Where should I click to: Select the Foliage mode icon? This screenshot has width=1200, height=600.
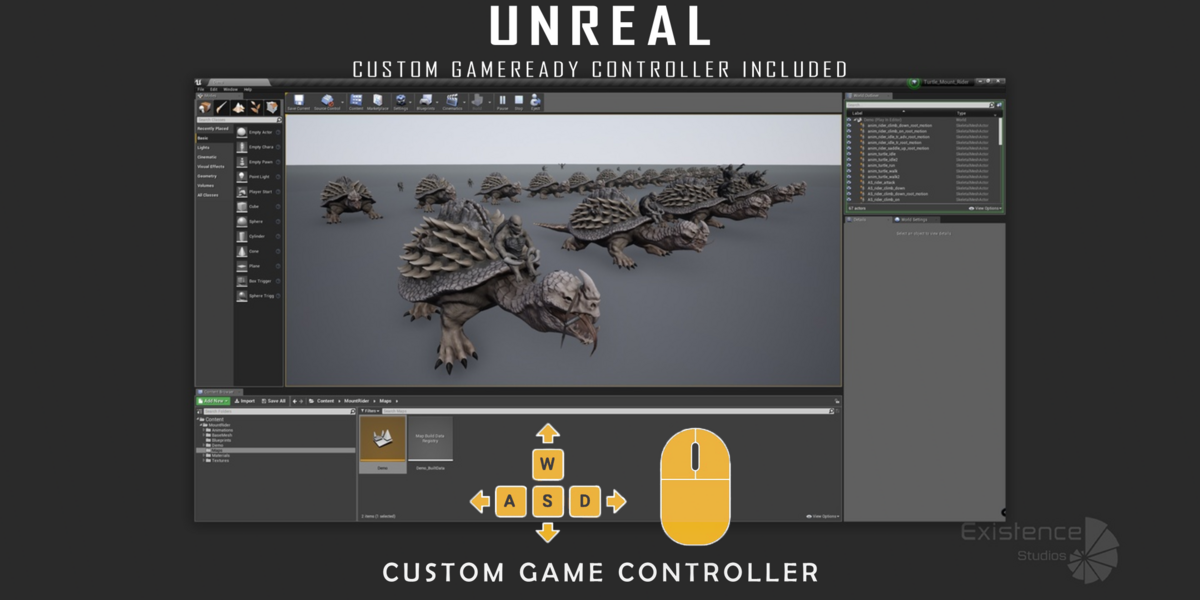pyautogui.click(x=255, y=107)
